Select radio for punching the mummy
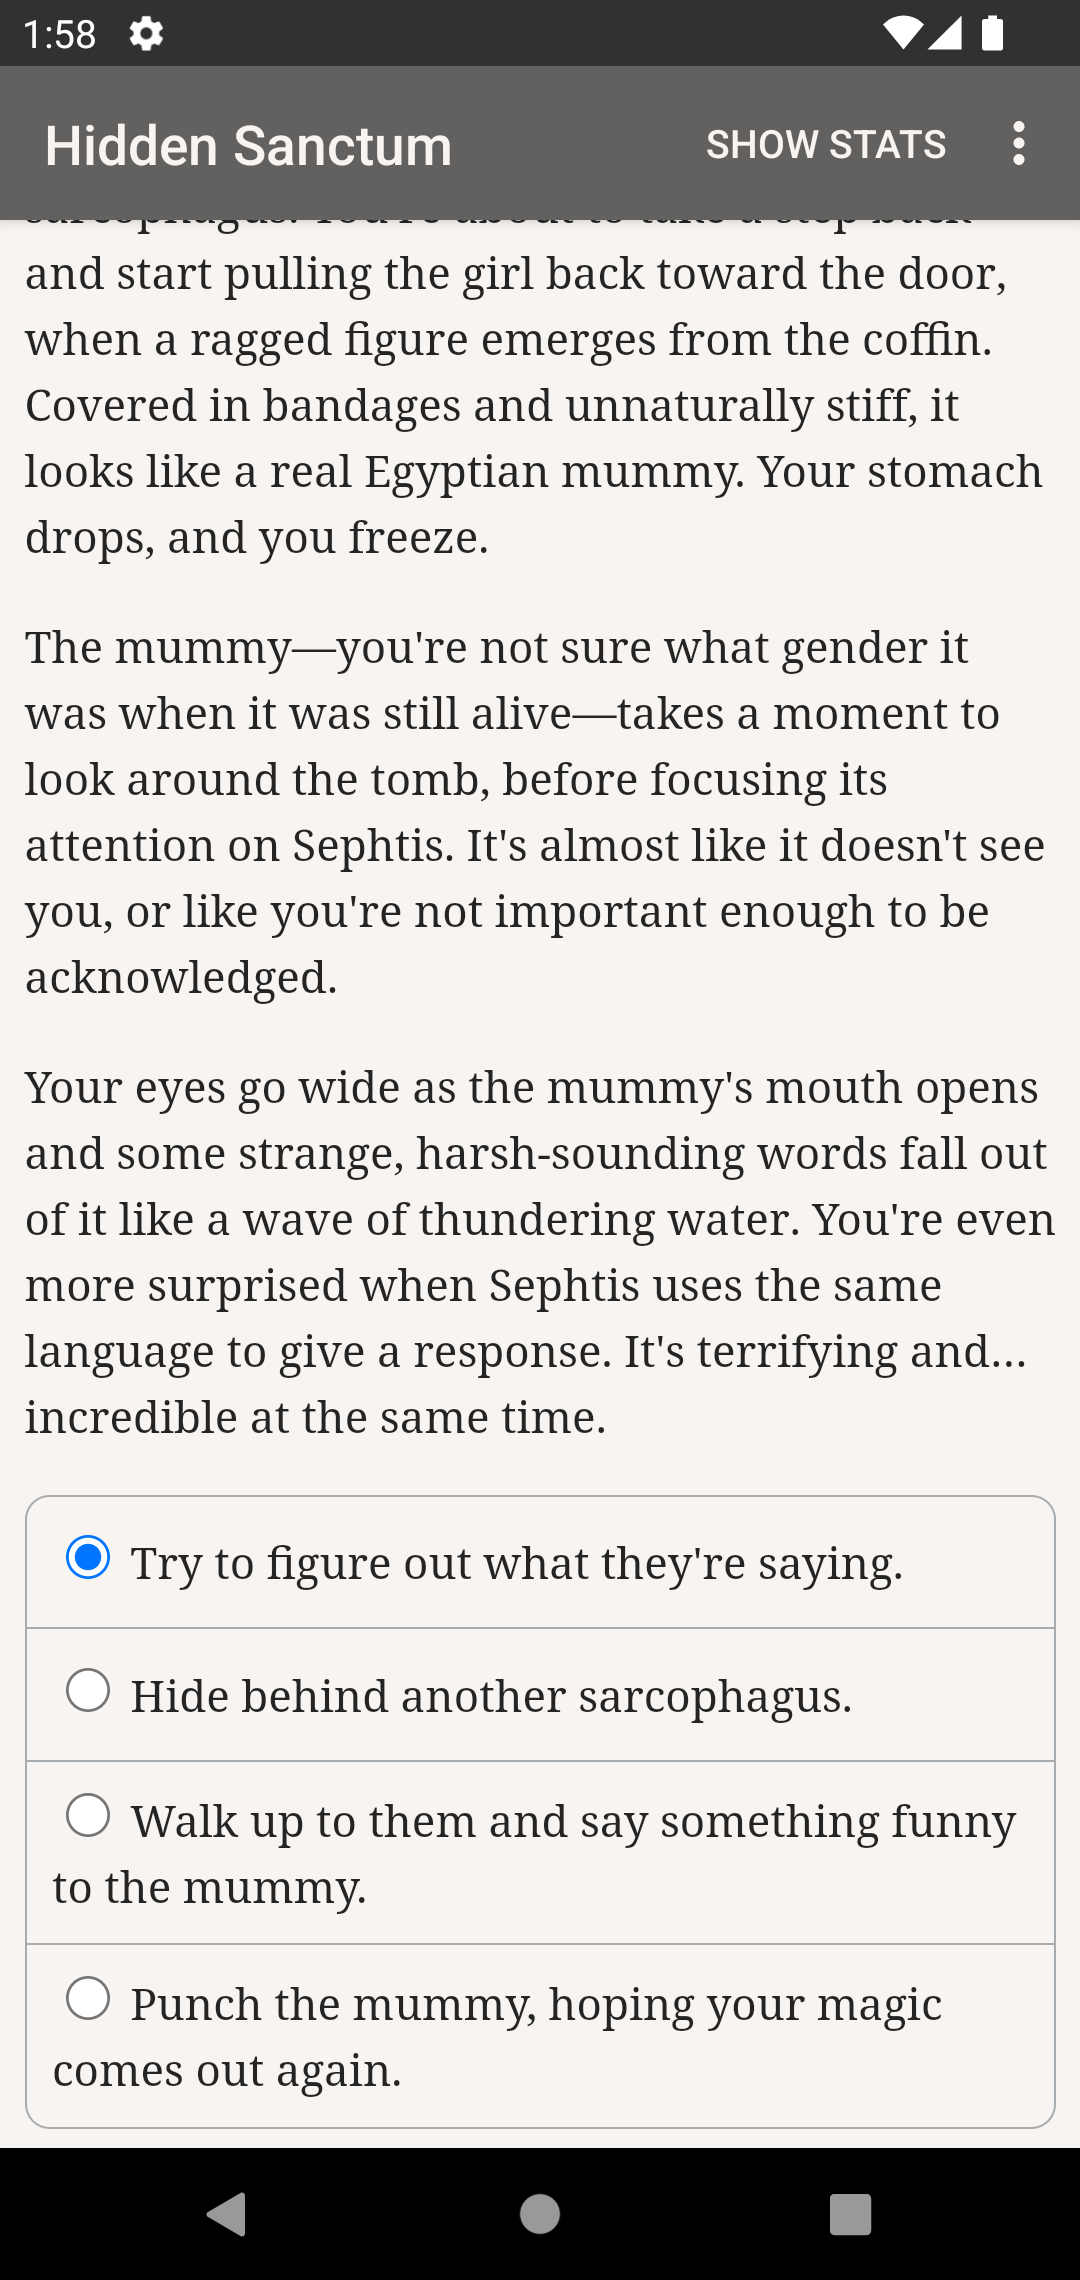 [88, 1999]
